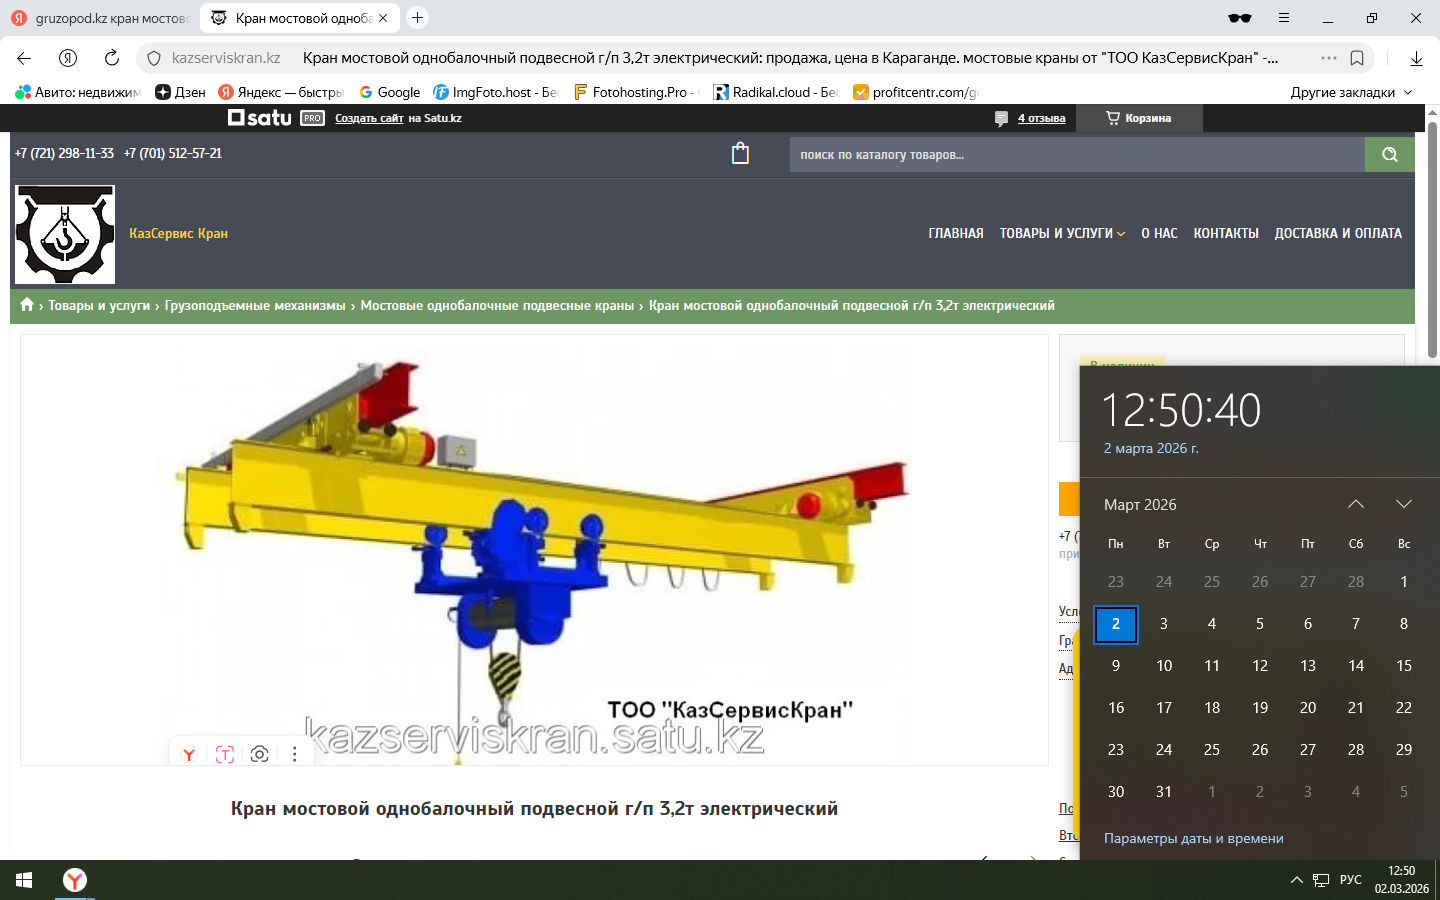Go to next month with down chevron
The image size is (1440, 900).
point(1403,504)
